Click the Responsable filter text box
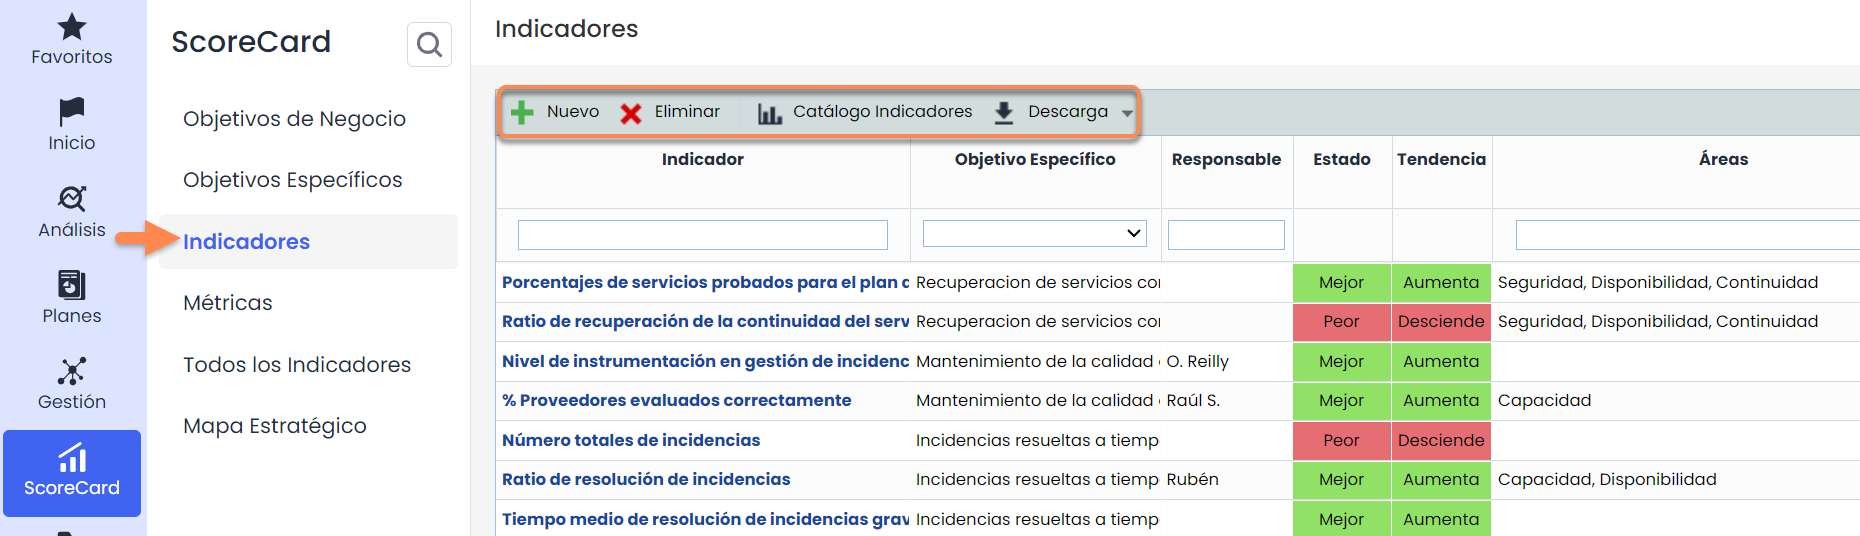This screenshot has height=536, width=1860. [x=1226, y=235]
